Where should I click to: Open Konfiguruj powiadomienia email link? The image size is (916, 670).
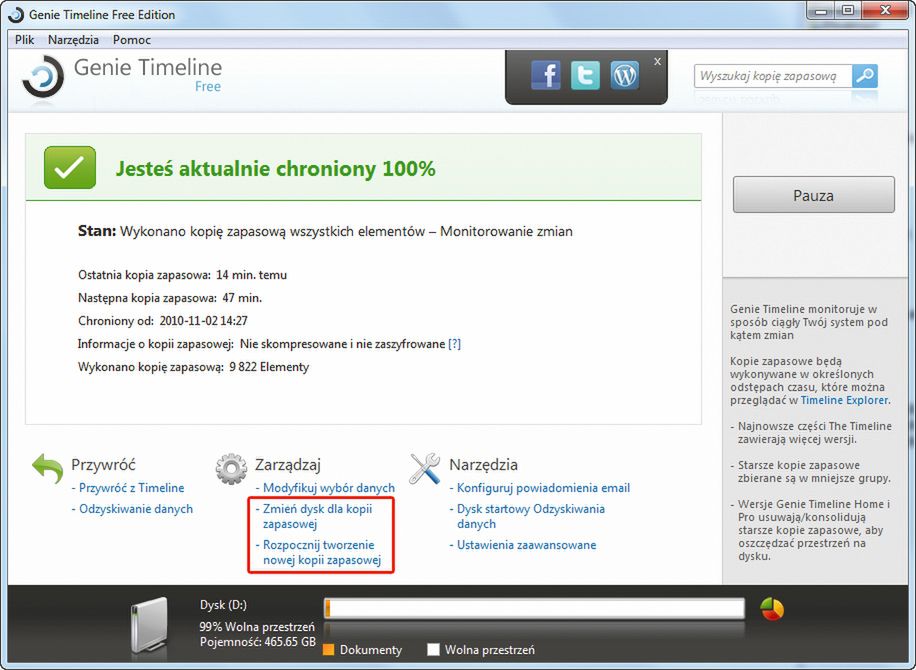pyautogui.click(x=543, y=488)
